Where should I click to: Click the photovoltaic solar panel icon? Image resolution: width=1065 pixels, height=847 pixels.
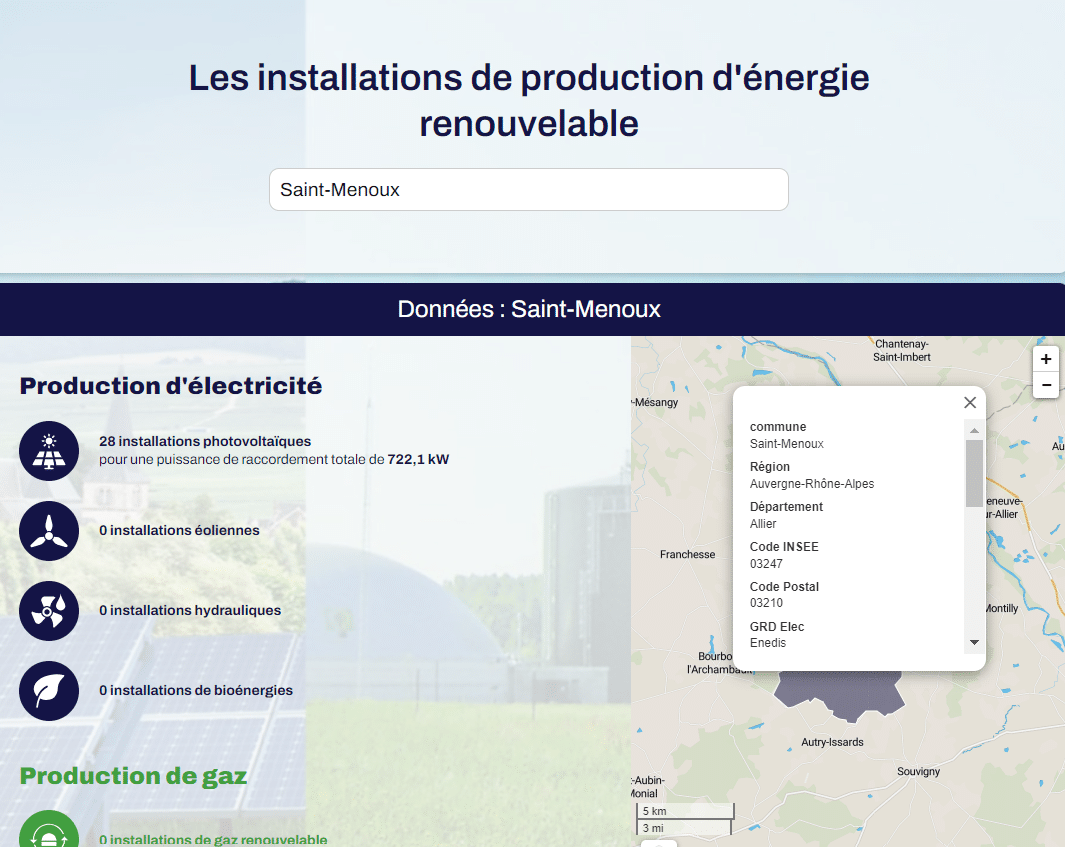[48, 451]
